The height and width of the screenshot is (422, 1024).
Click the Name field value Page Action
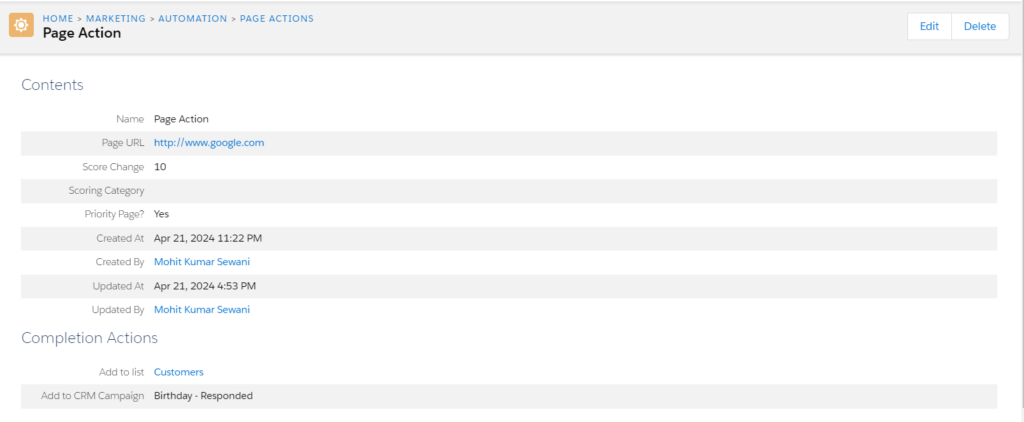click(181, 119)
